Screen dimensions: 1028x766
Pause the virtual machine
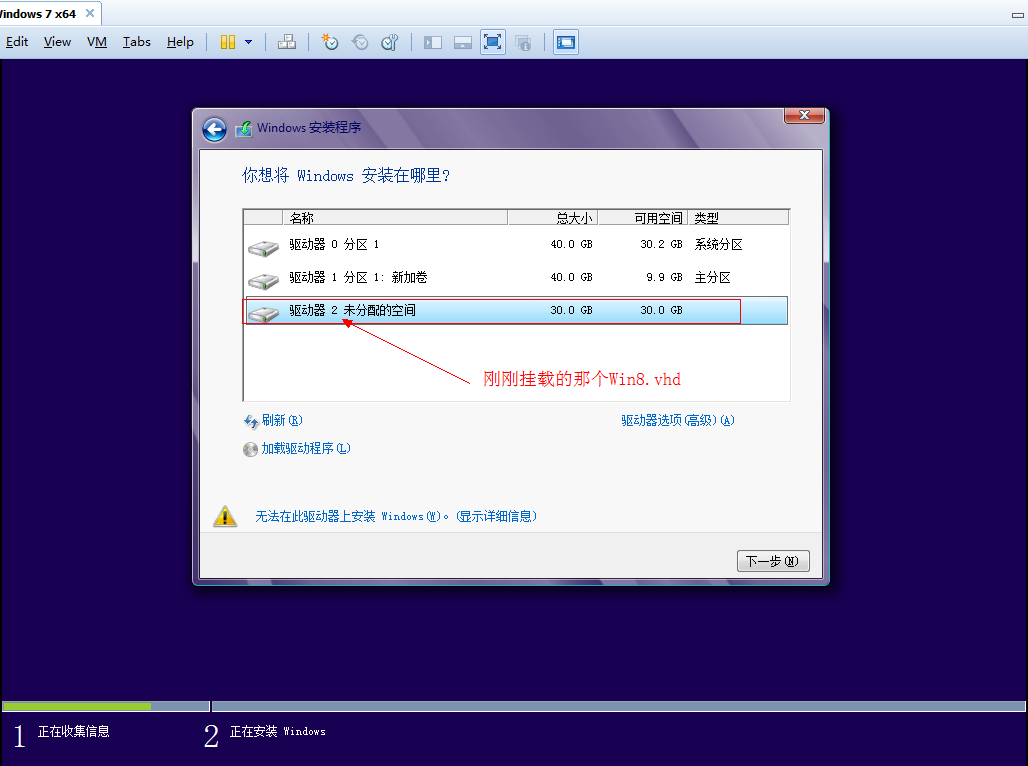pyautogui.click(x=227, y=43)
